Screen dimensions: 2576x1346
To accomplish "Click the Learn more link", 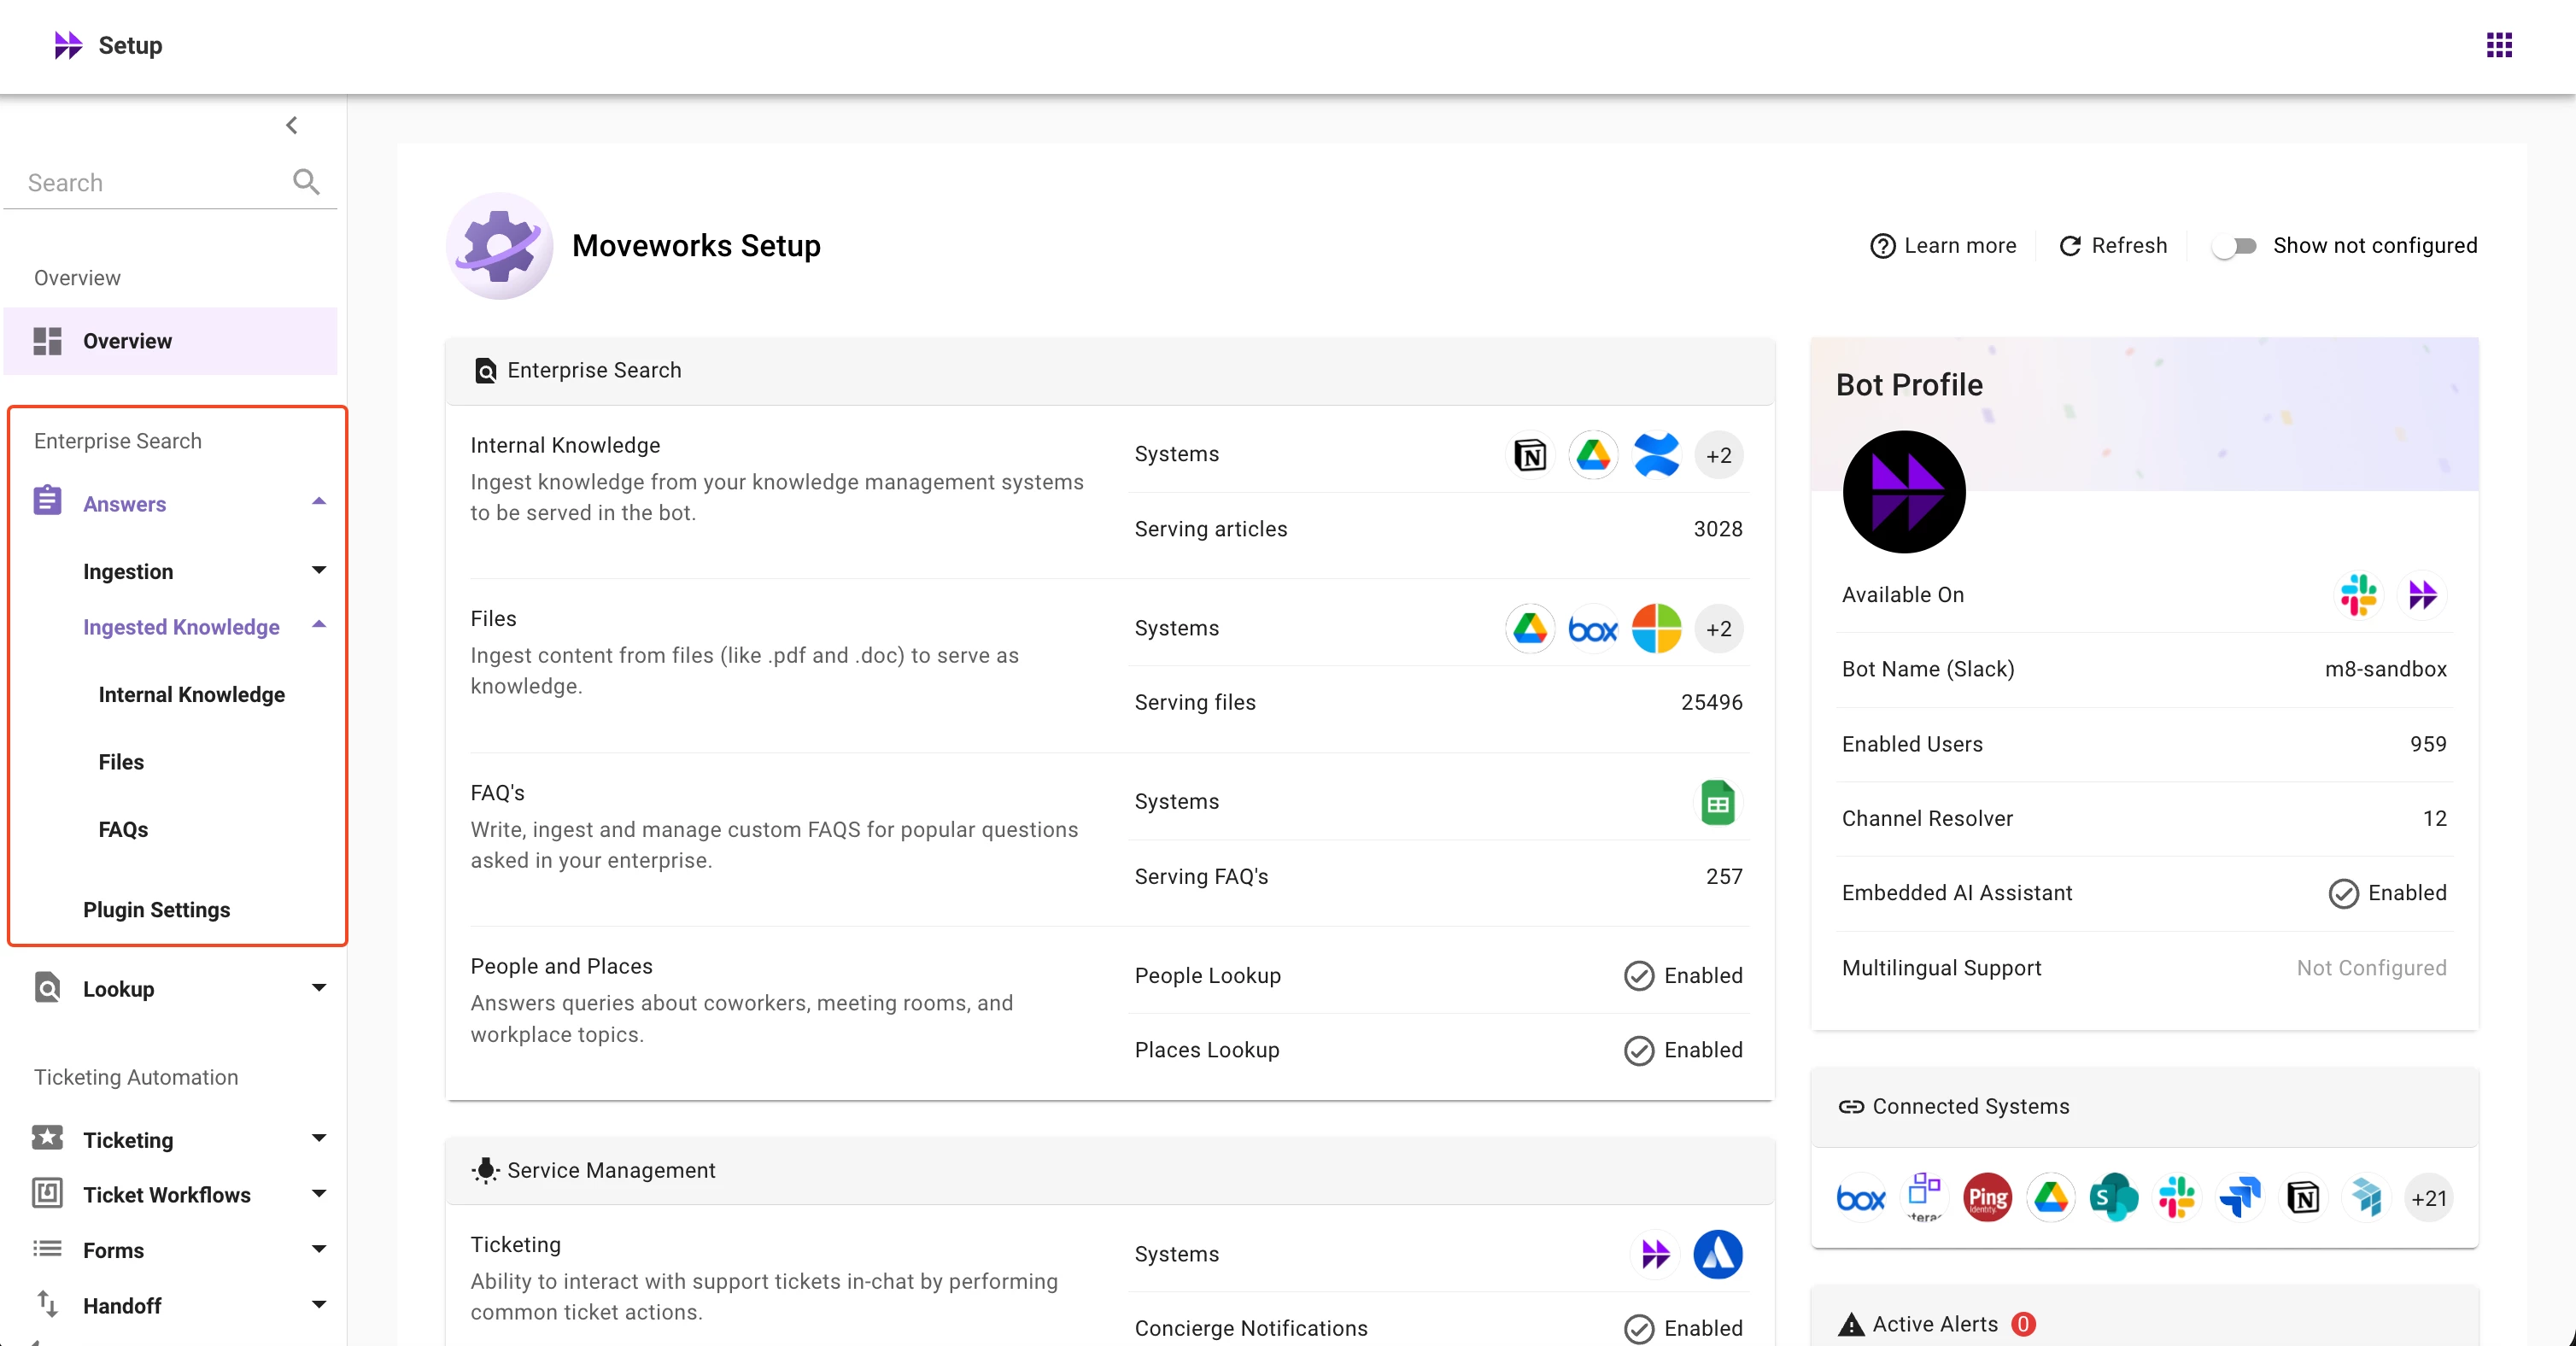I will click(x=1943, y=246).
